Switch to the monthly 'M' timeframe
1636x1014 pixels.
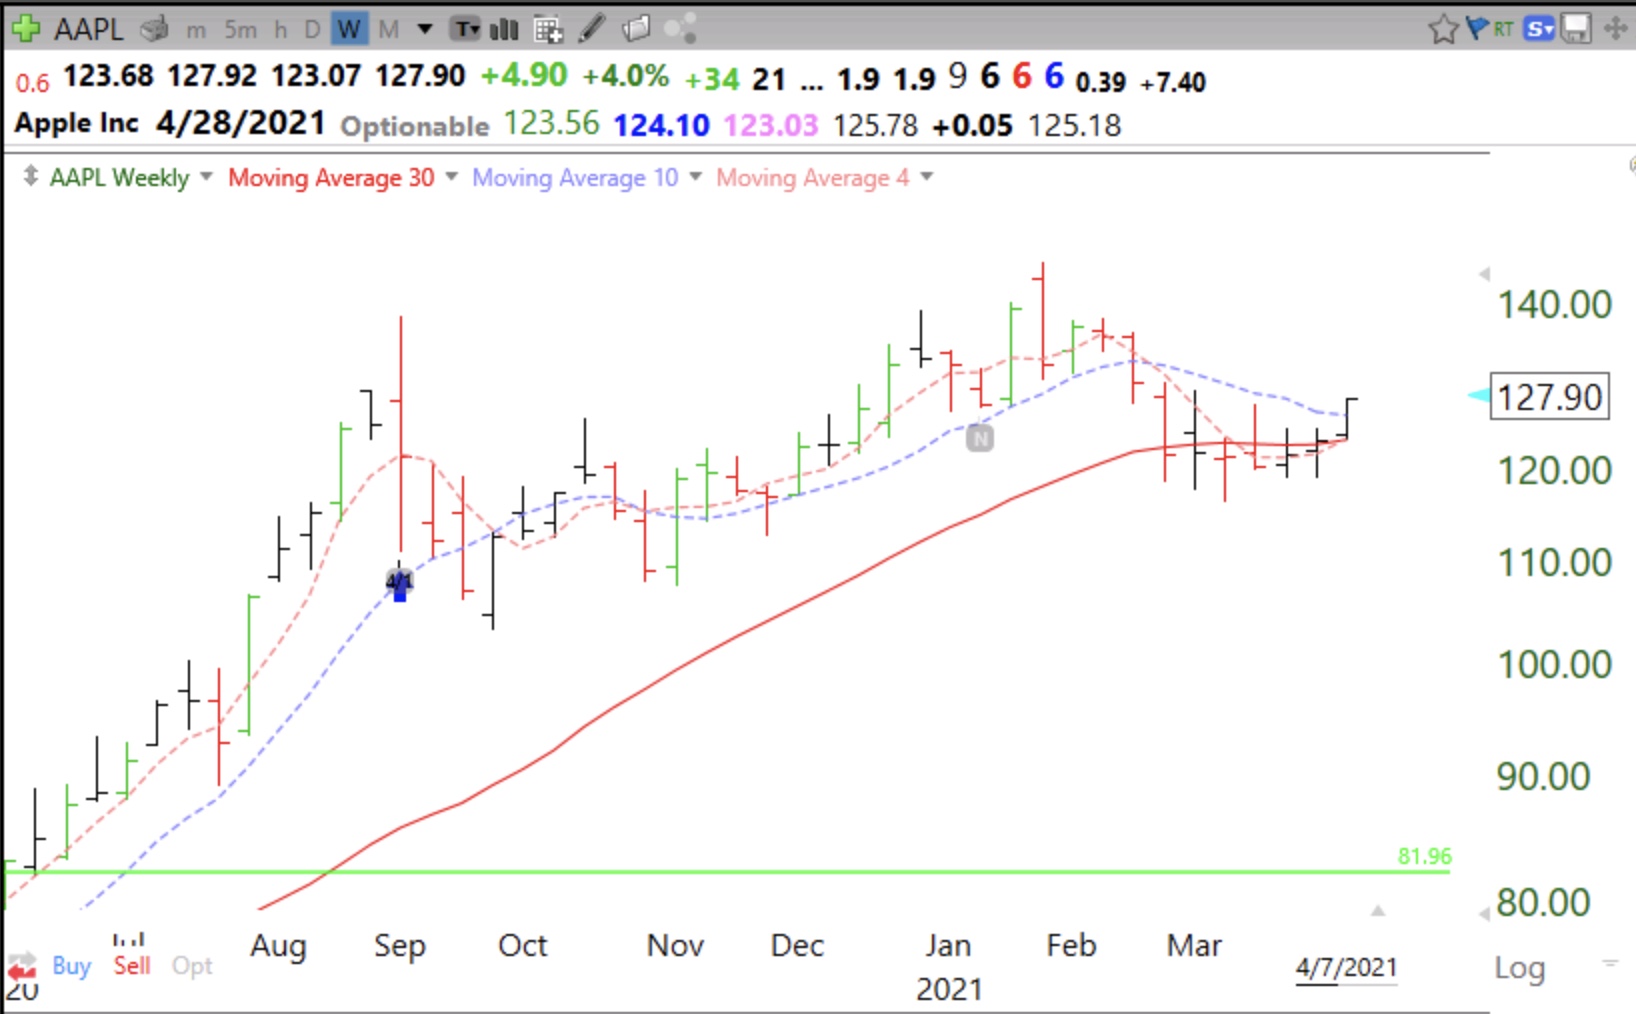(389, 29)
